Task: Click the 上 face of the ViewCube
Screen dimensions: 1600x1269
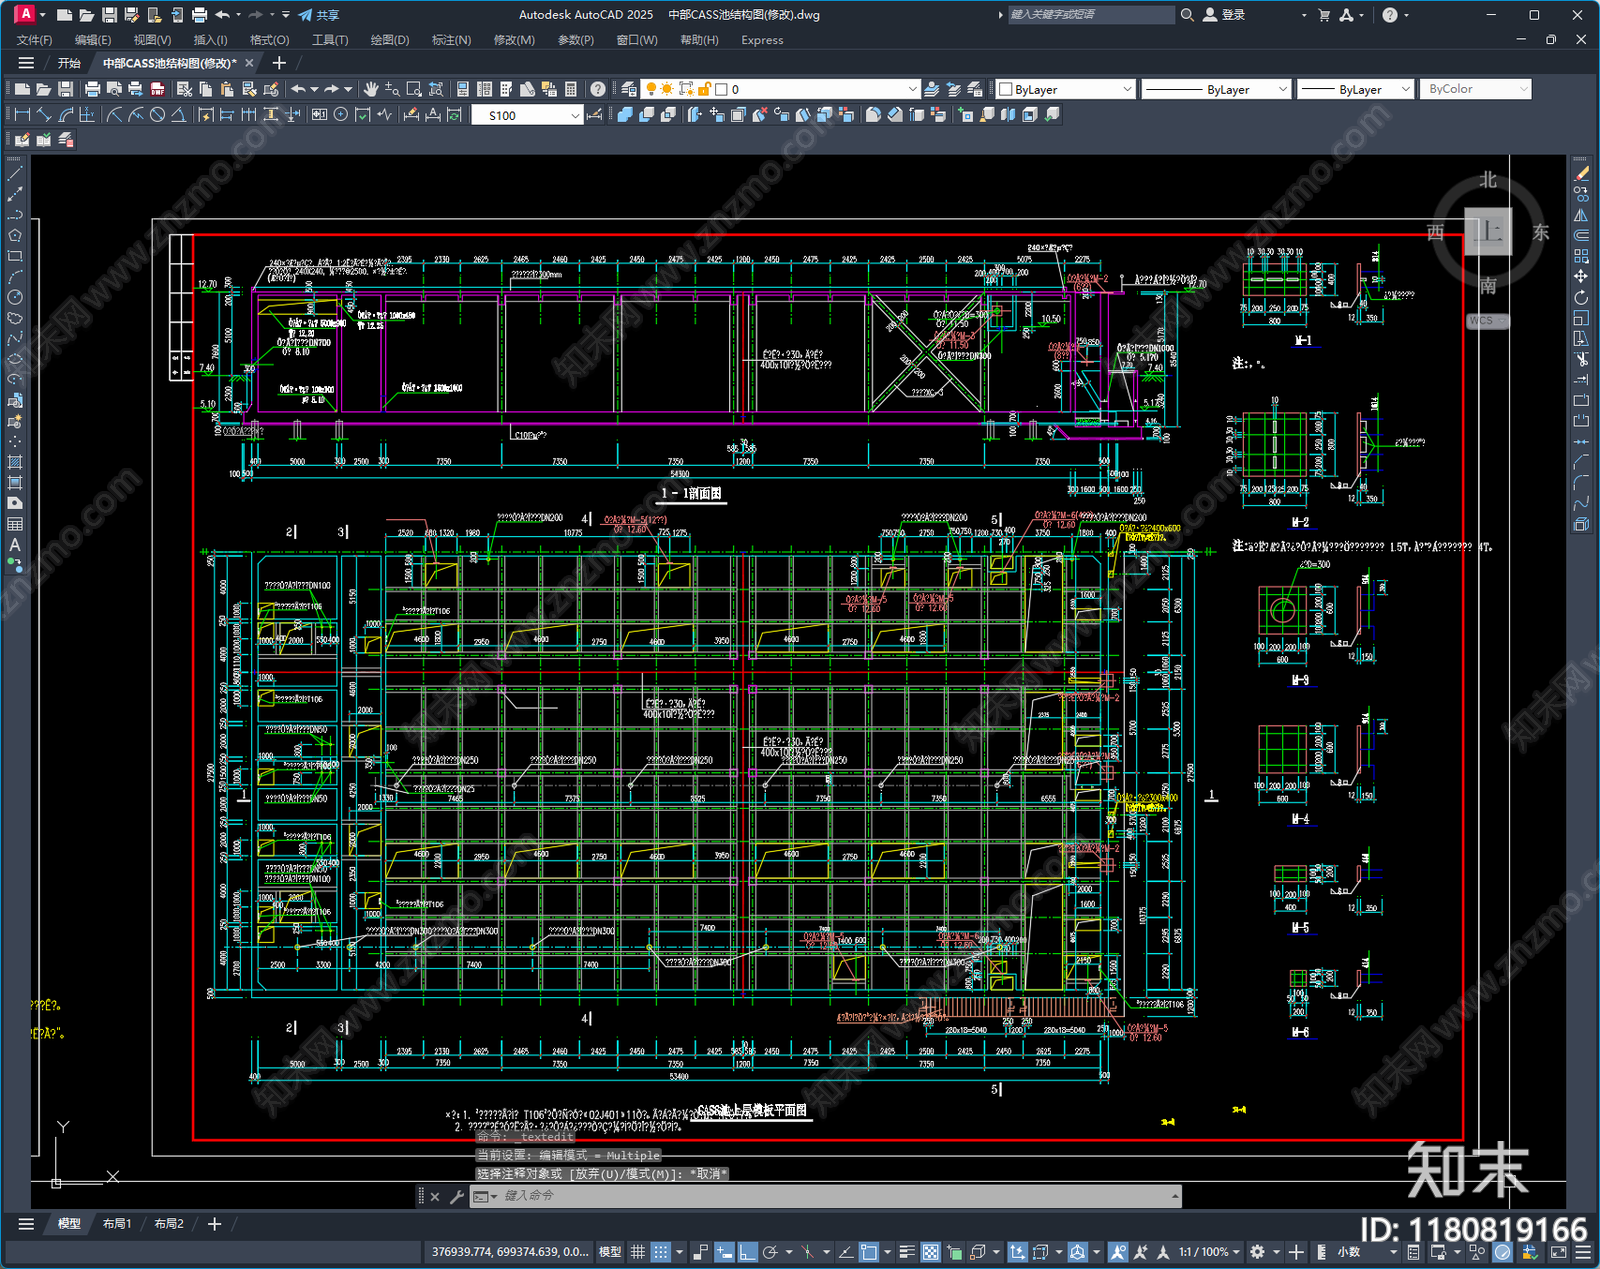Action: pyautogui.click(x=1487, y=232)
